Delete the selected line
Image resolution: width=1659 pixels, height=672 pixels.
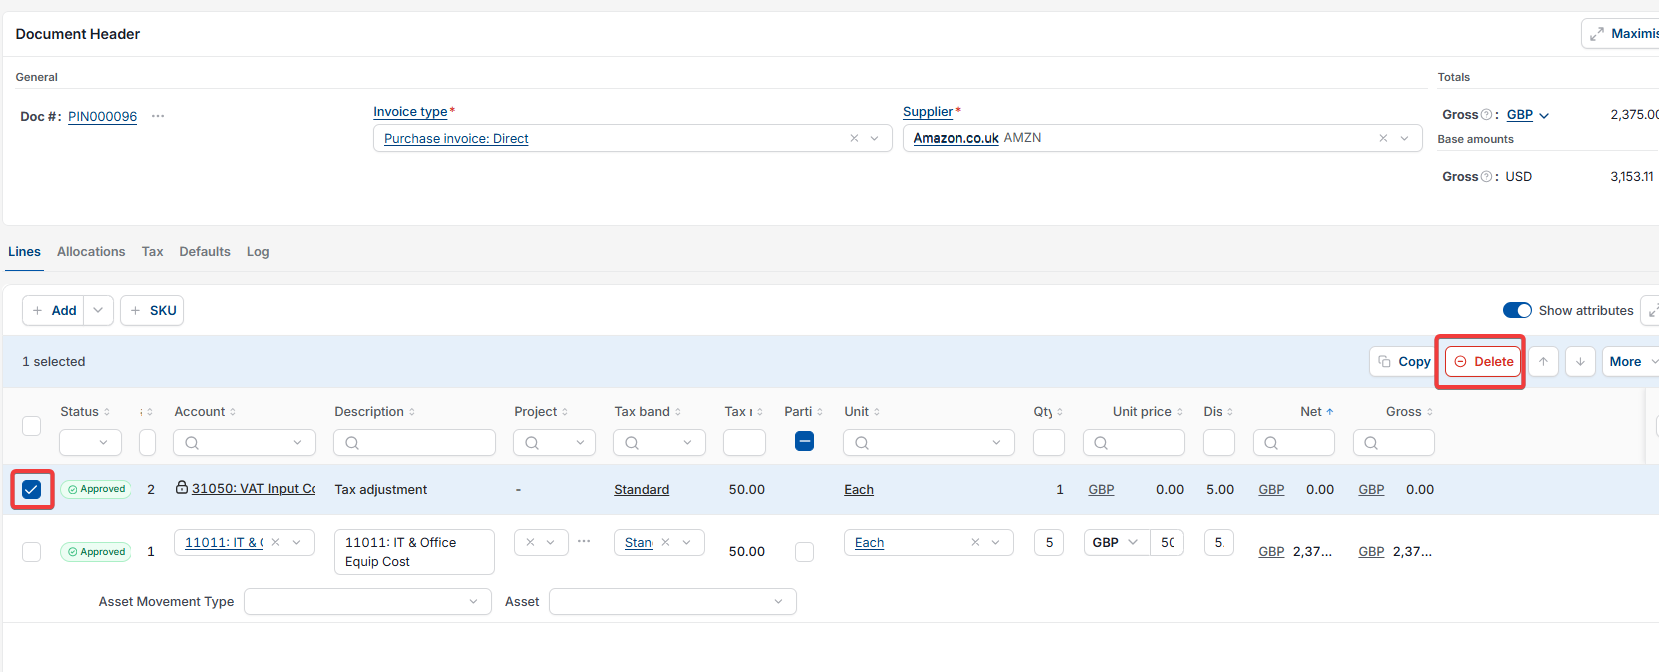(1483, 362)
